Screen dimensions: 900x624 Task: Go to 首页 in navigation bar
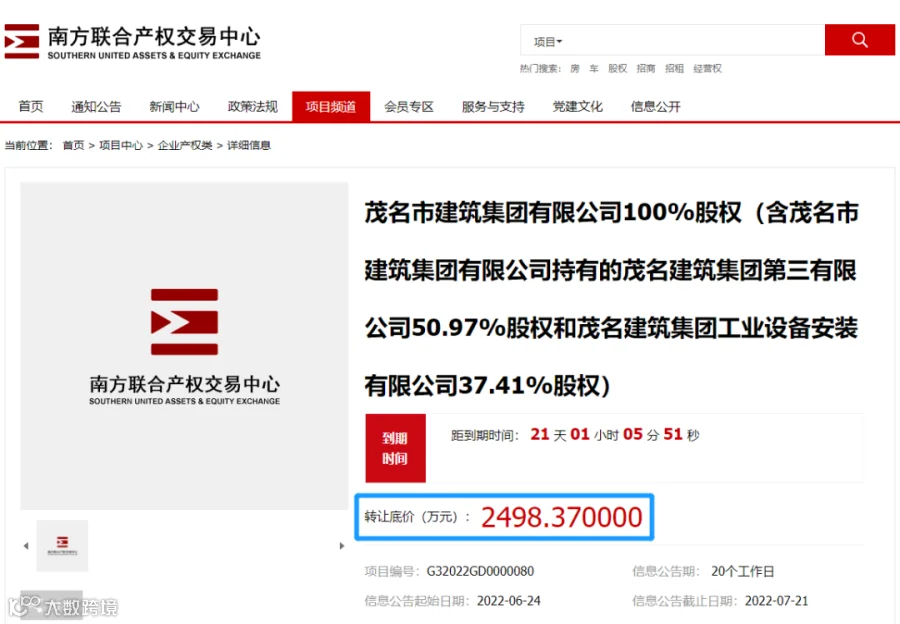coord(31,106)
